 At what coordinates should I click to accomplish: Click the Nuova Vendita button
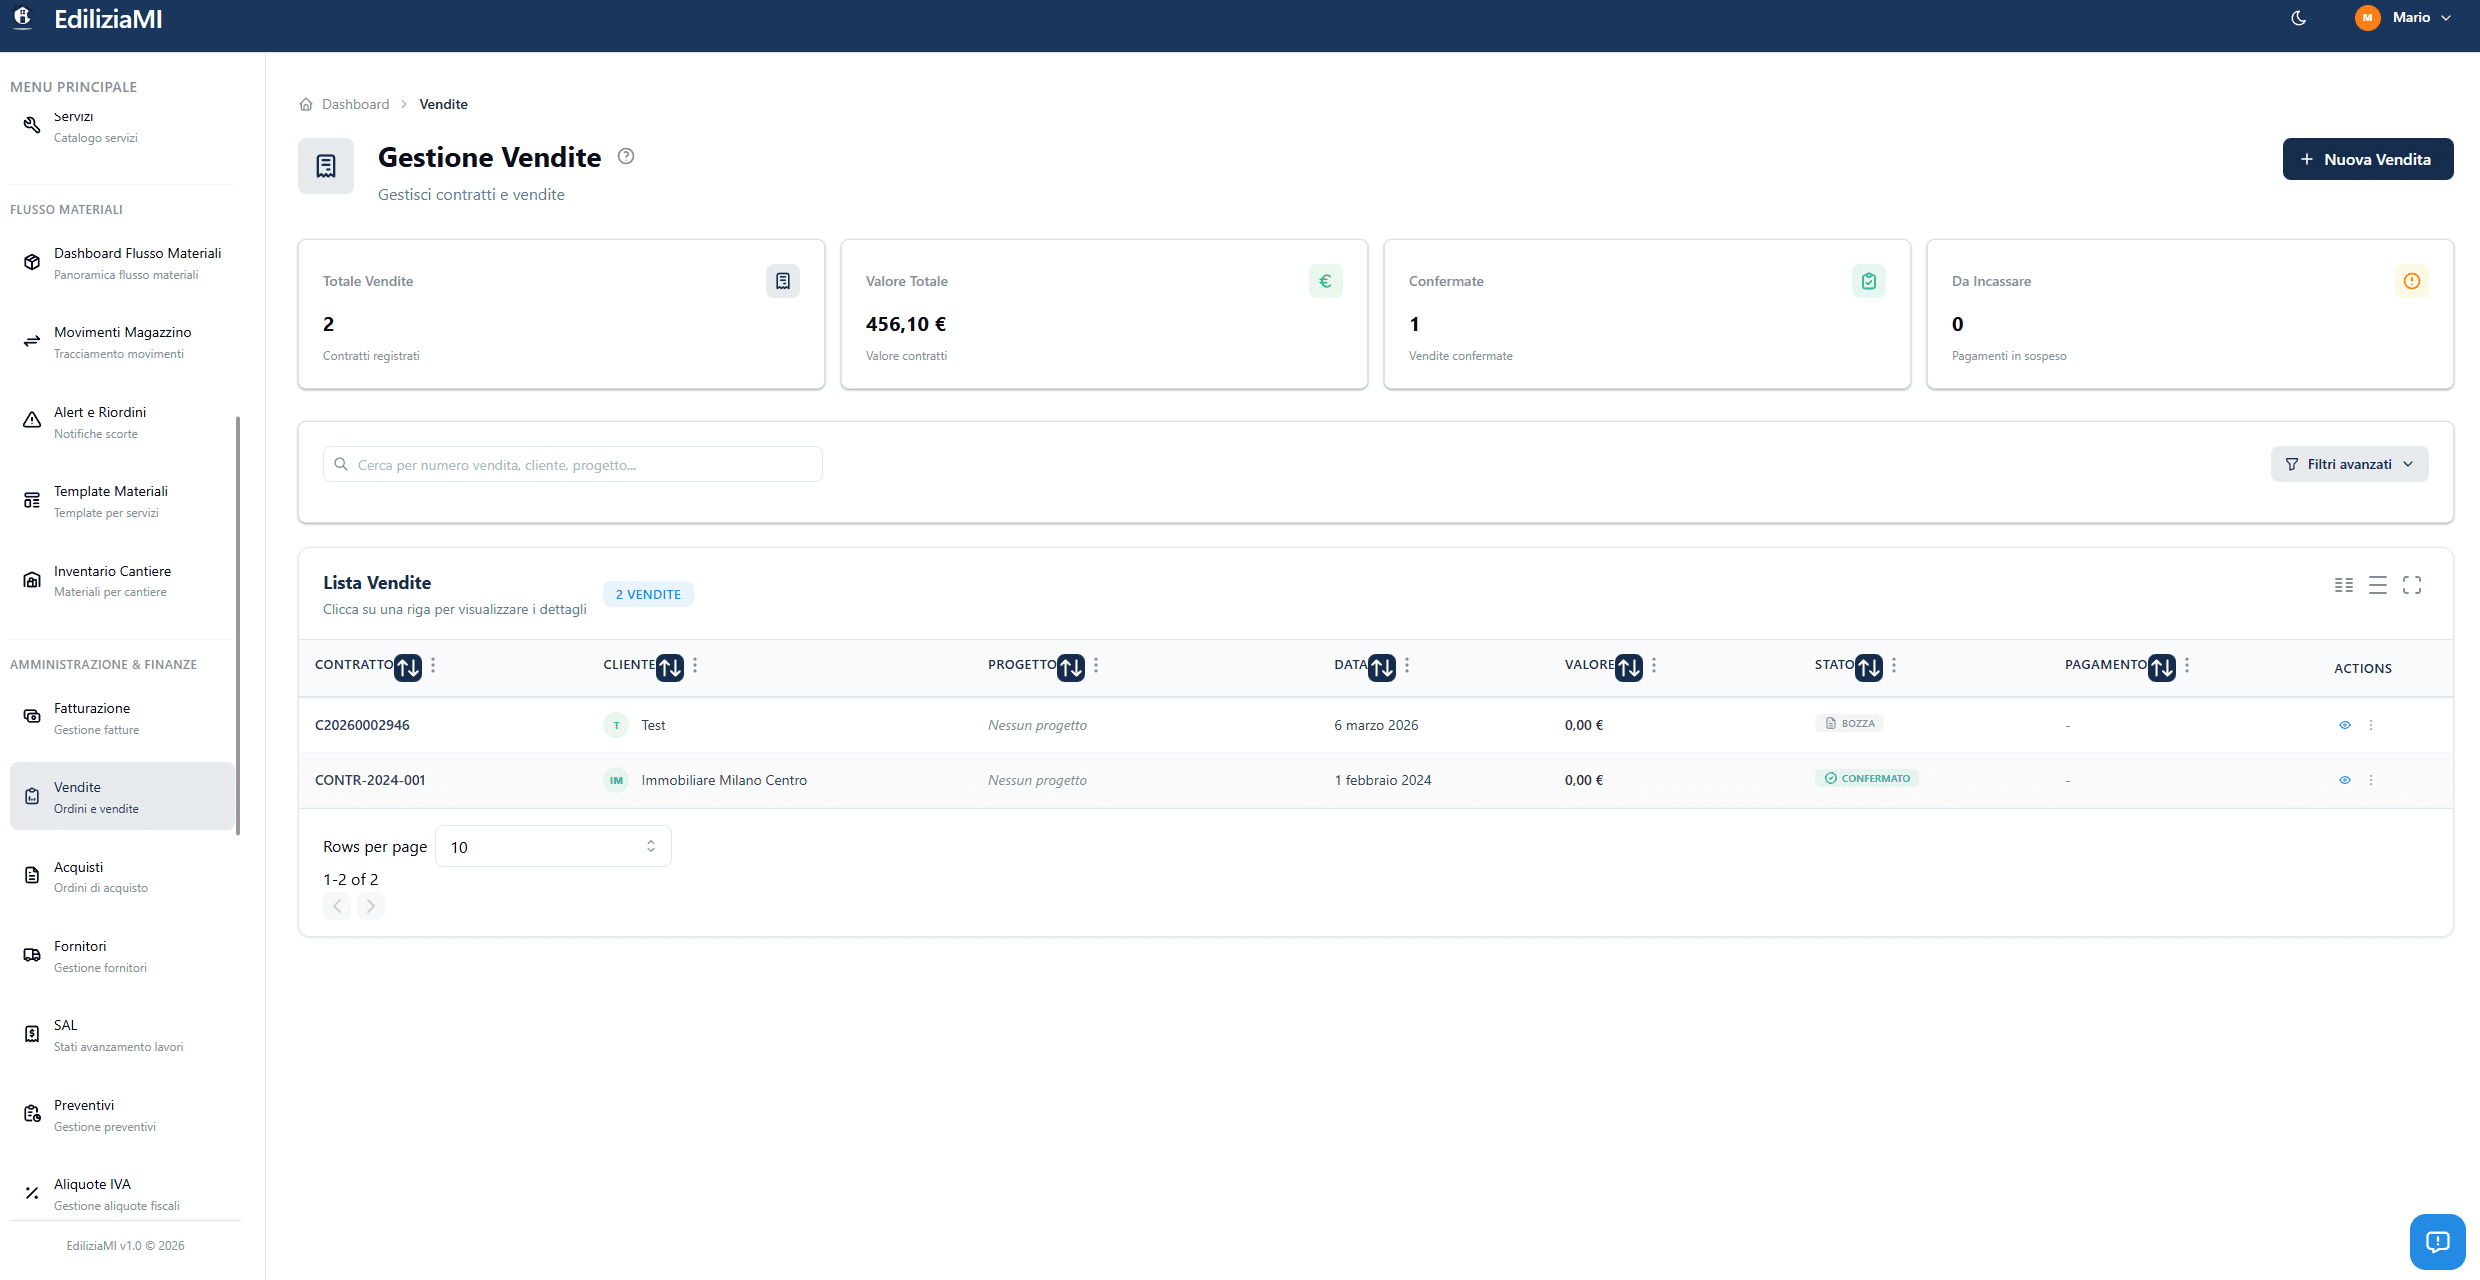pyautogui.click(x=2367, y=159)
